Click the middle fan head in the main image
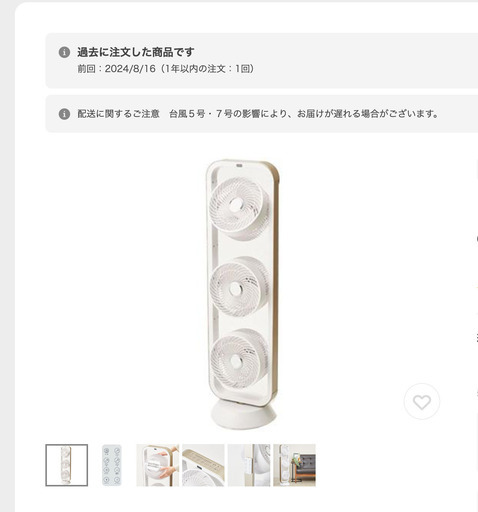Screen dimensions: 478x512 click(239, 287)
